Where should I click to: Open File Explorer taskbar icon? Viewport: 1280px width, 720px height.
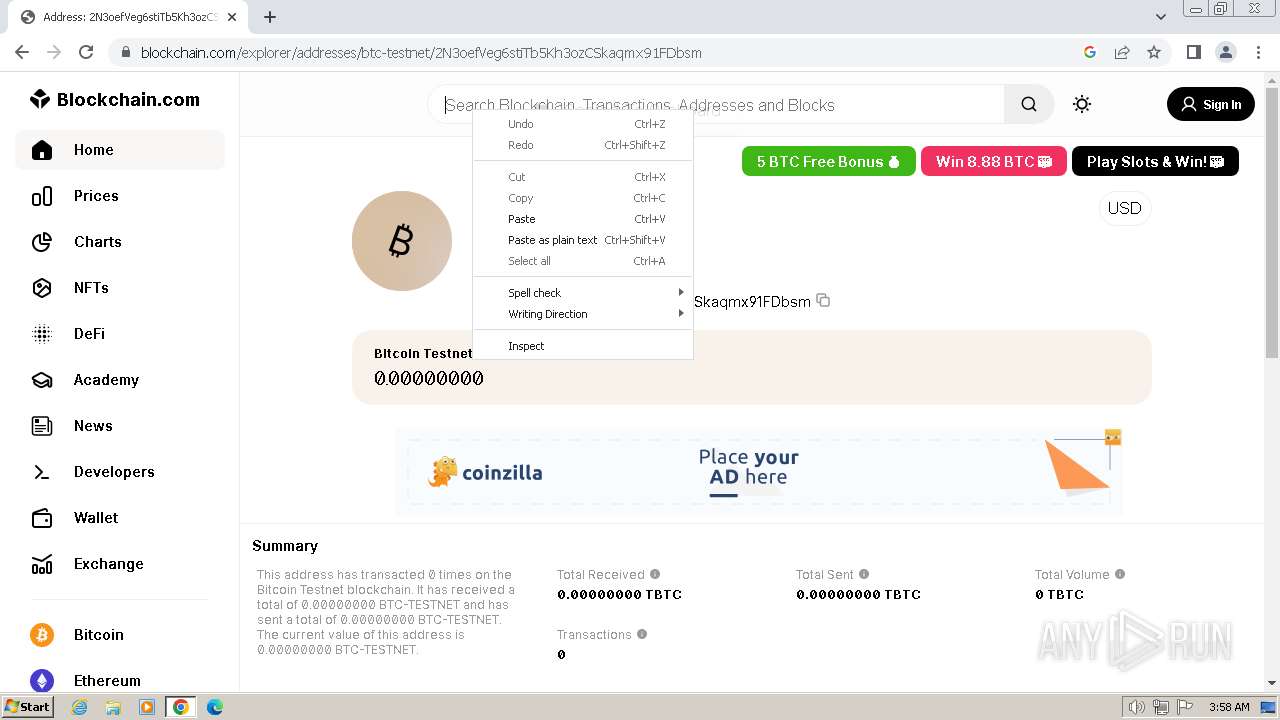click(113, 707)
